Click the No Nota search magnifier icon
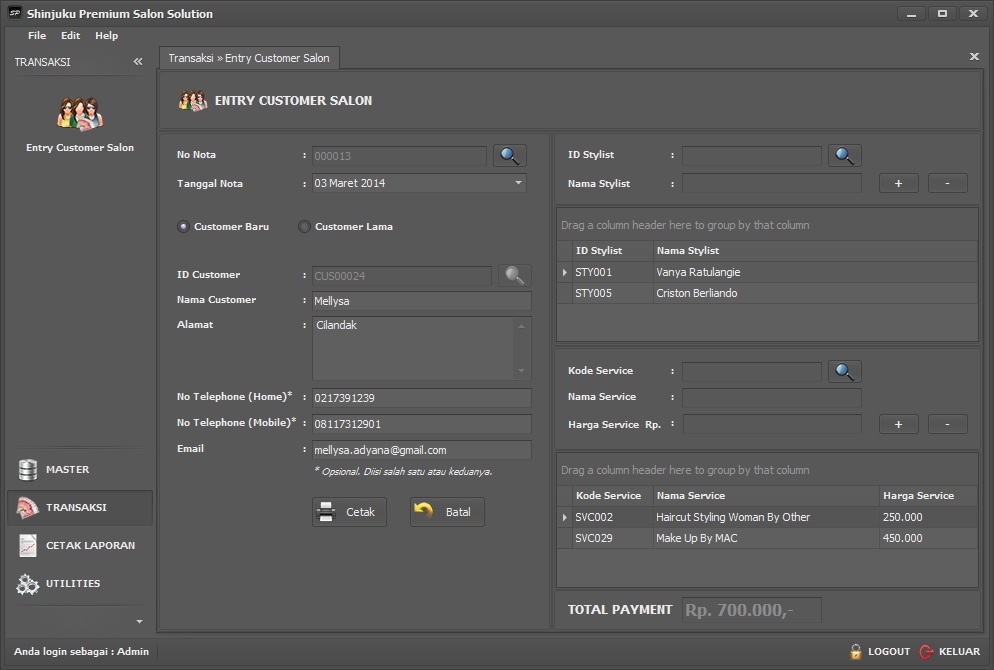994x670 pixels. (509, 156)
